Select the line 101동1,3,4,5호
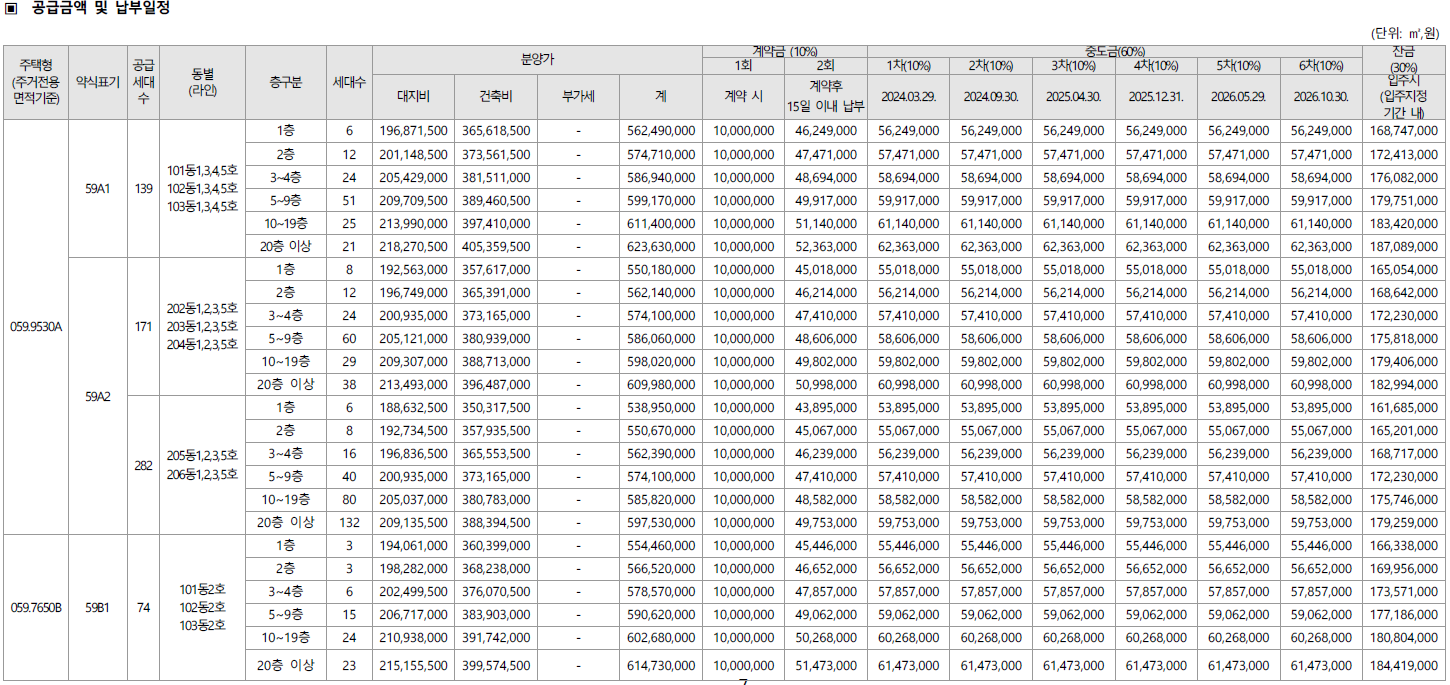 pos(202,170)
